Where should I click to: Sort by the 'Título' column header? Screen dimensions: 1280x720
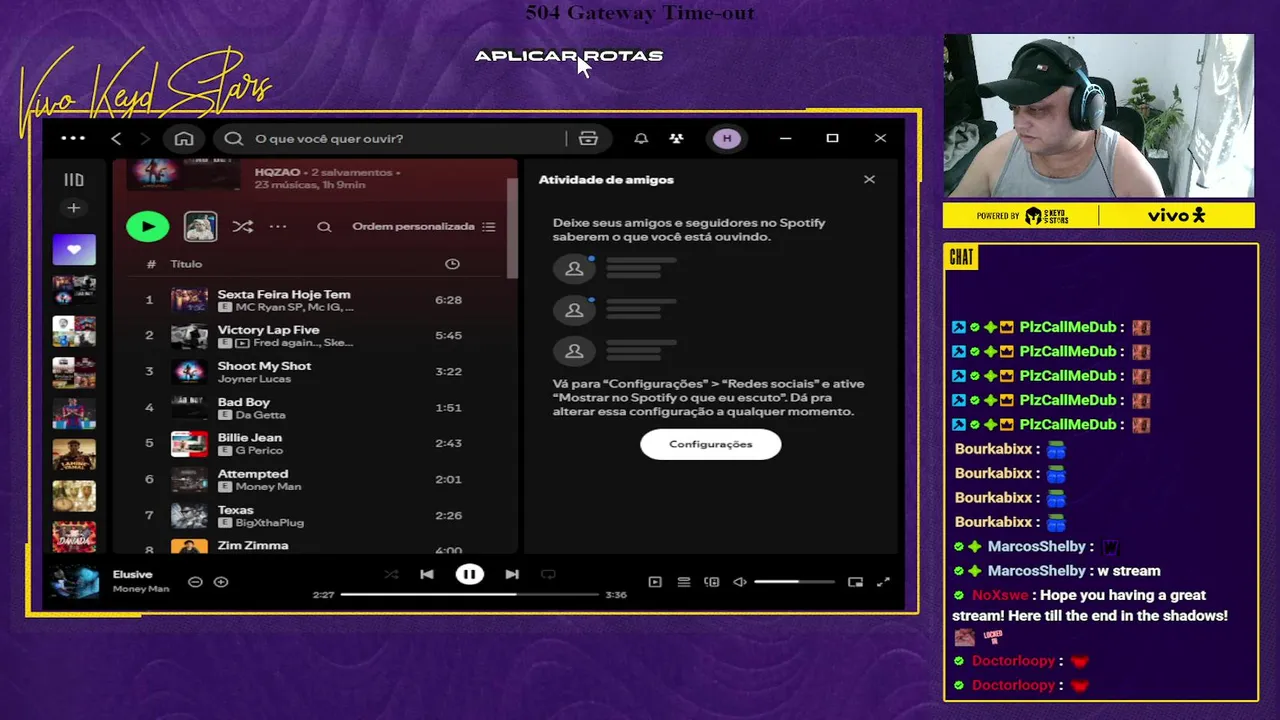point(186,264)
